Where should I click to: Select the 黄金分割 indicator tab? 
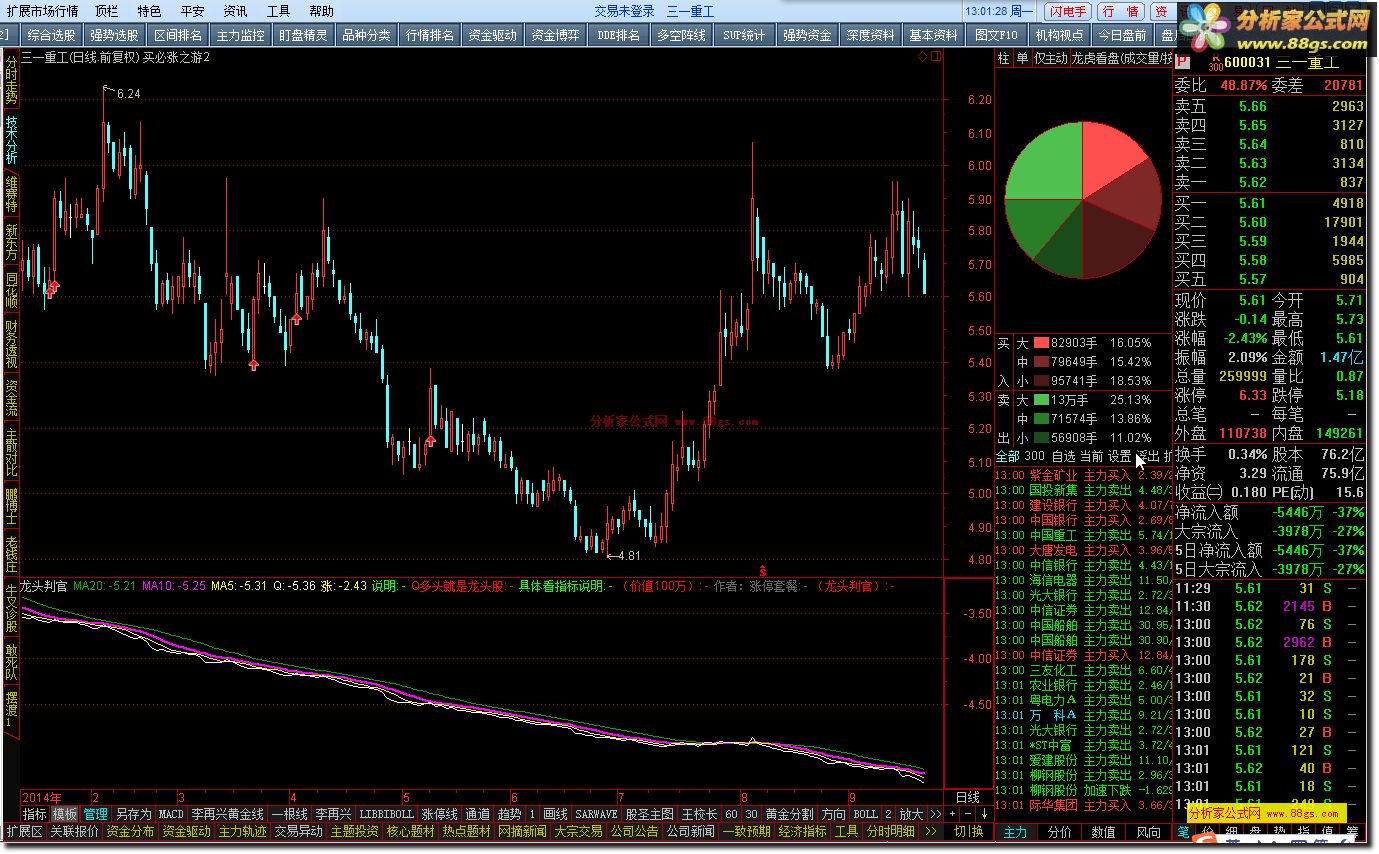pyautogui.click(x=789, y=814)
